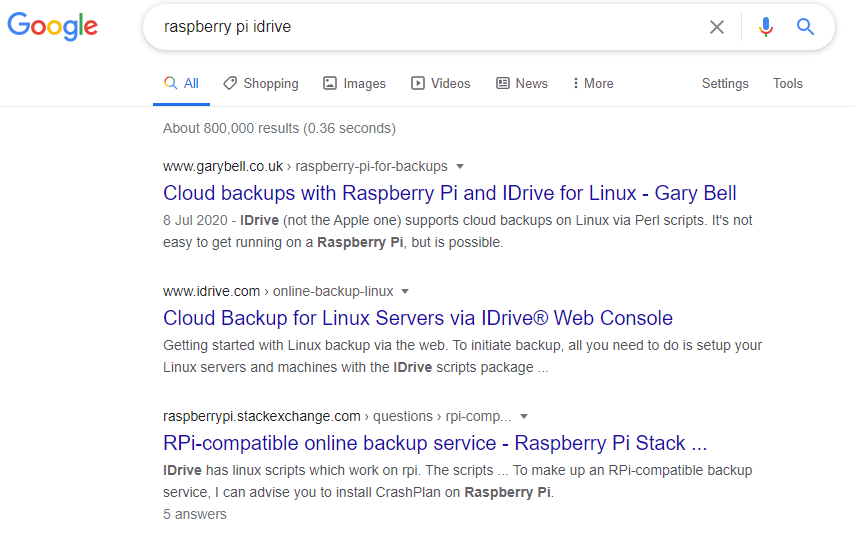Expand dropdown arrow beside garybell.co.uk URL
Image resolution: width=854 pixels, height=546 pixels.
[460, 166]
